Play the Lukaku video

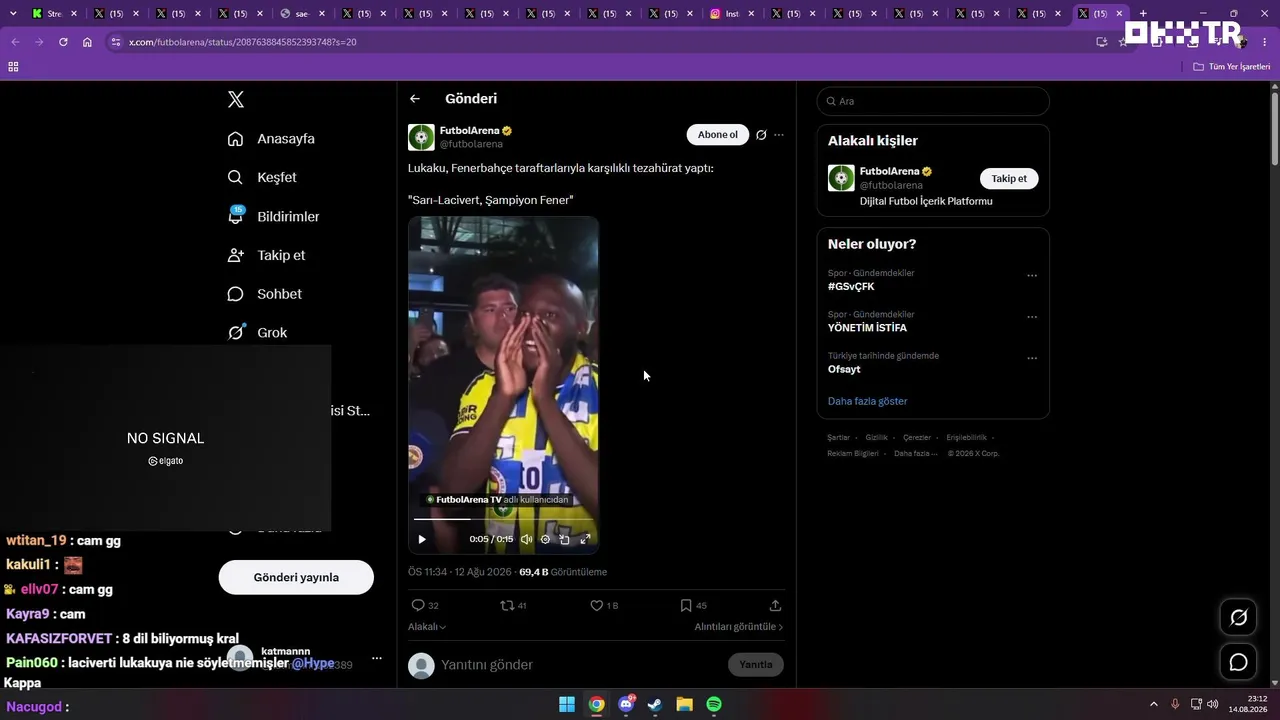[x=422, y=539]
